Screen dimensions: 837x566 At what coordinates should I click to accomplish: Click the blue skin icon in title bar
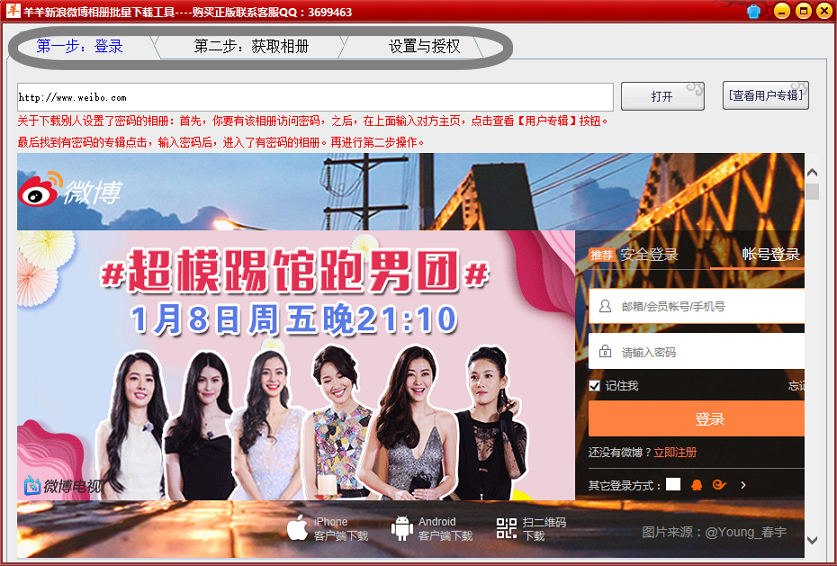(x=755, y=11)
